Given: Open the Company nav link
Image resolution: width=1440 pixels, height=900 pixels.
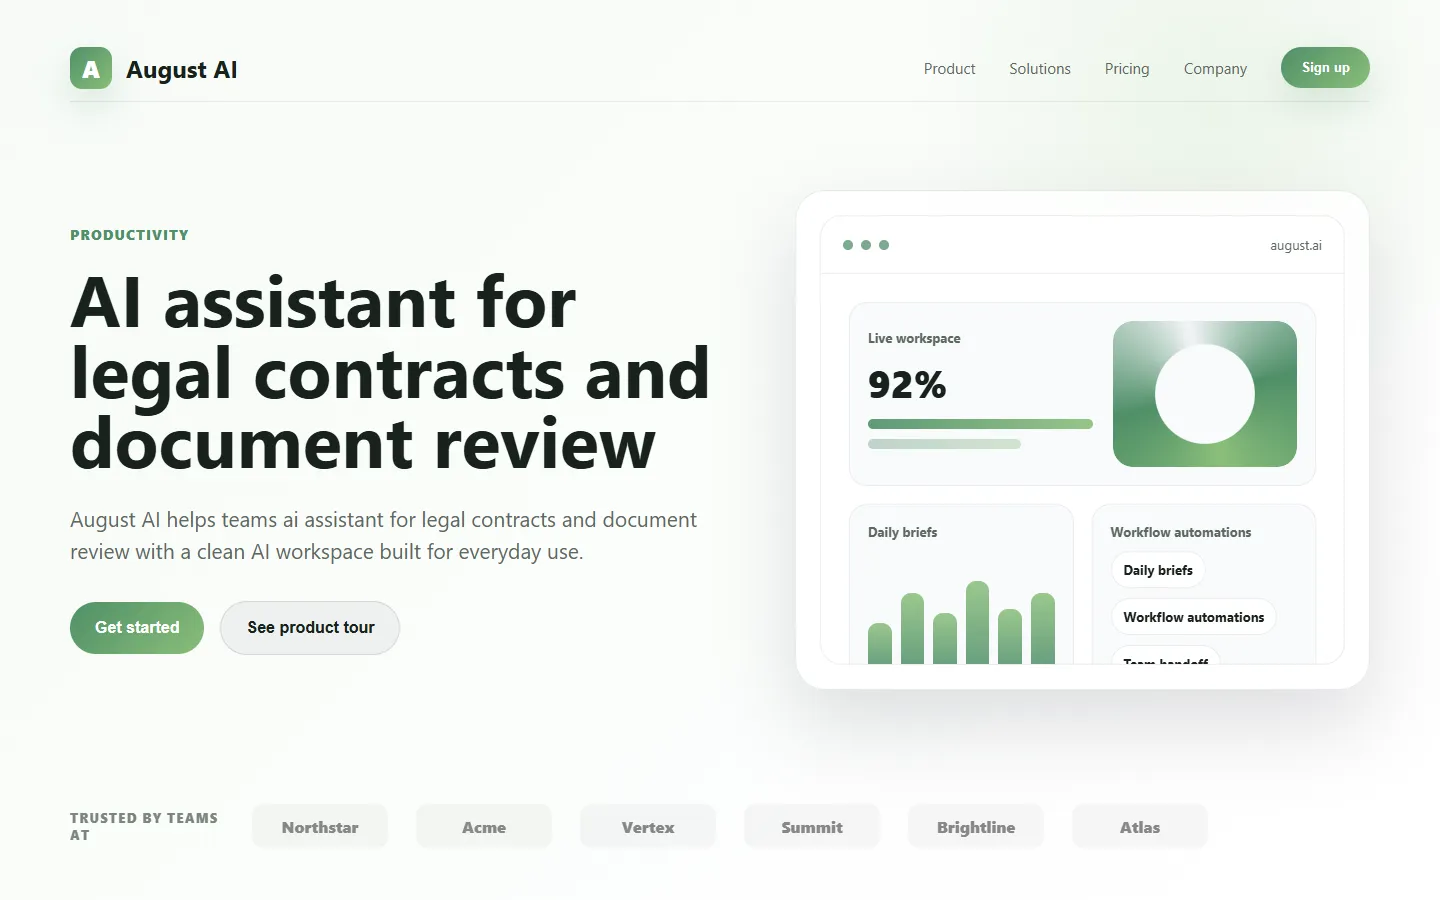Looking at the screenshot, I should click(x=1215, y=69).
